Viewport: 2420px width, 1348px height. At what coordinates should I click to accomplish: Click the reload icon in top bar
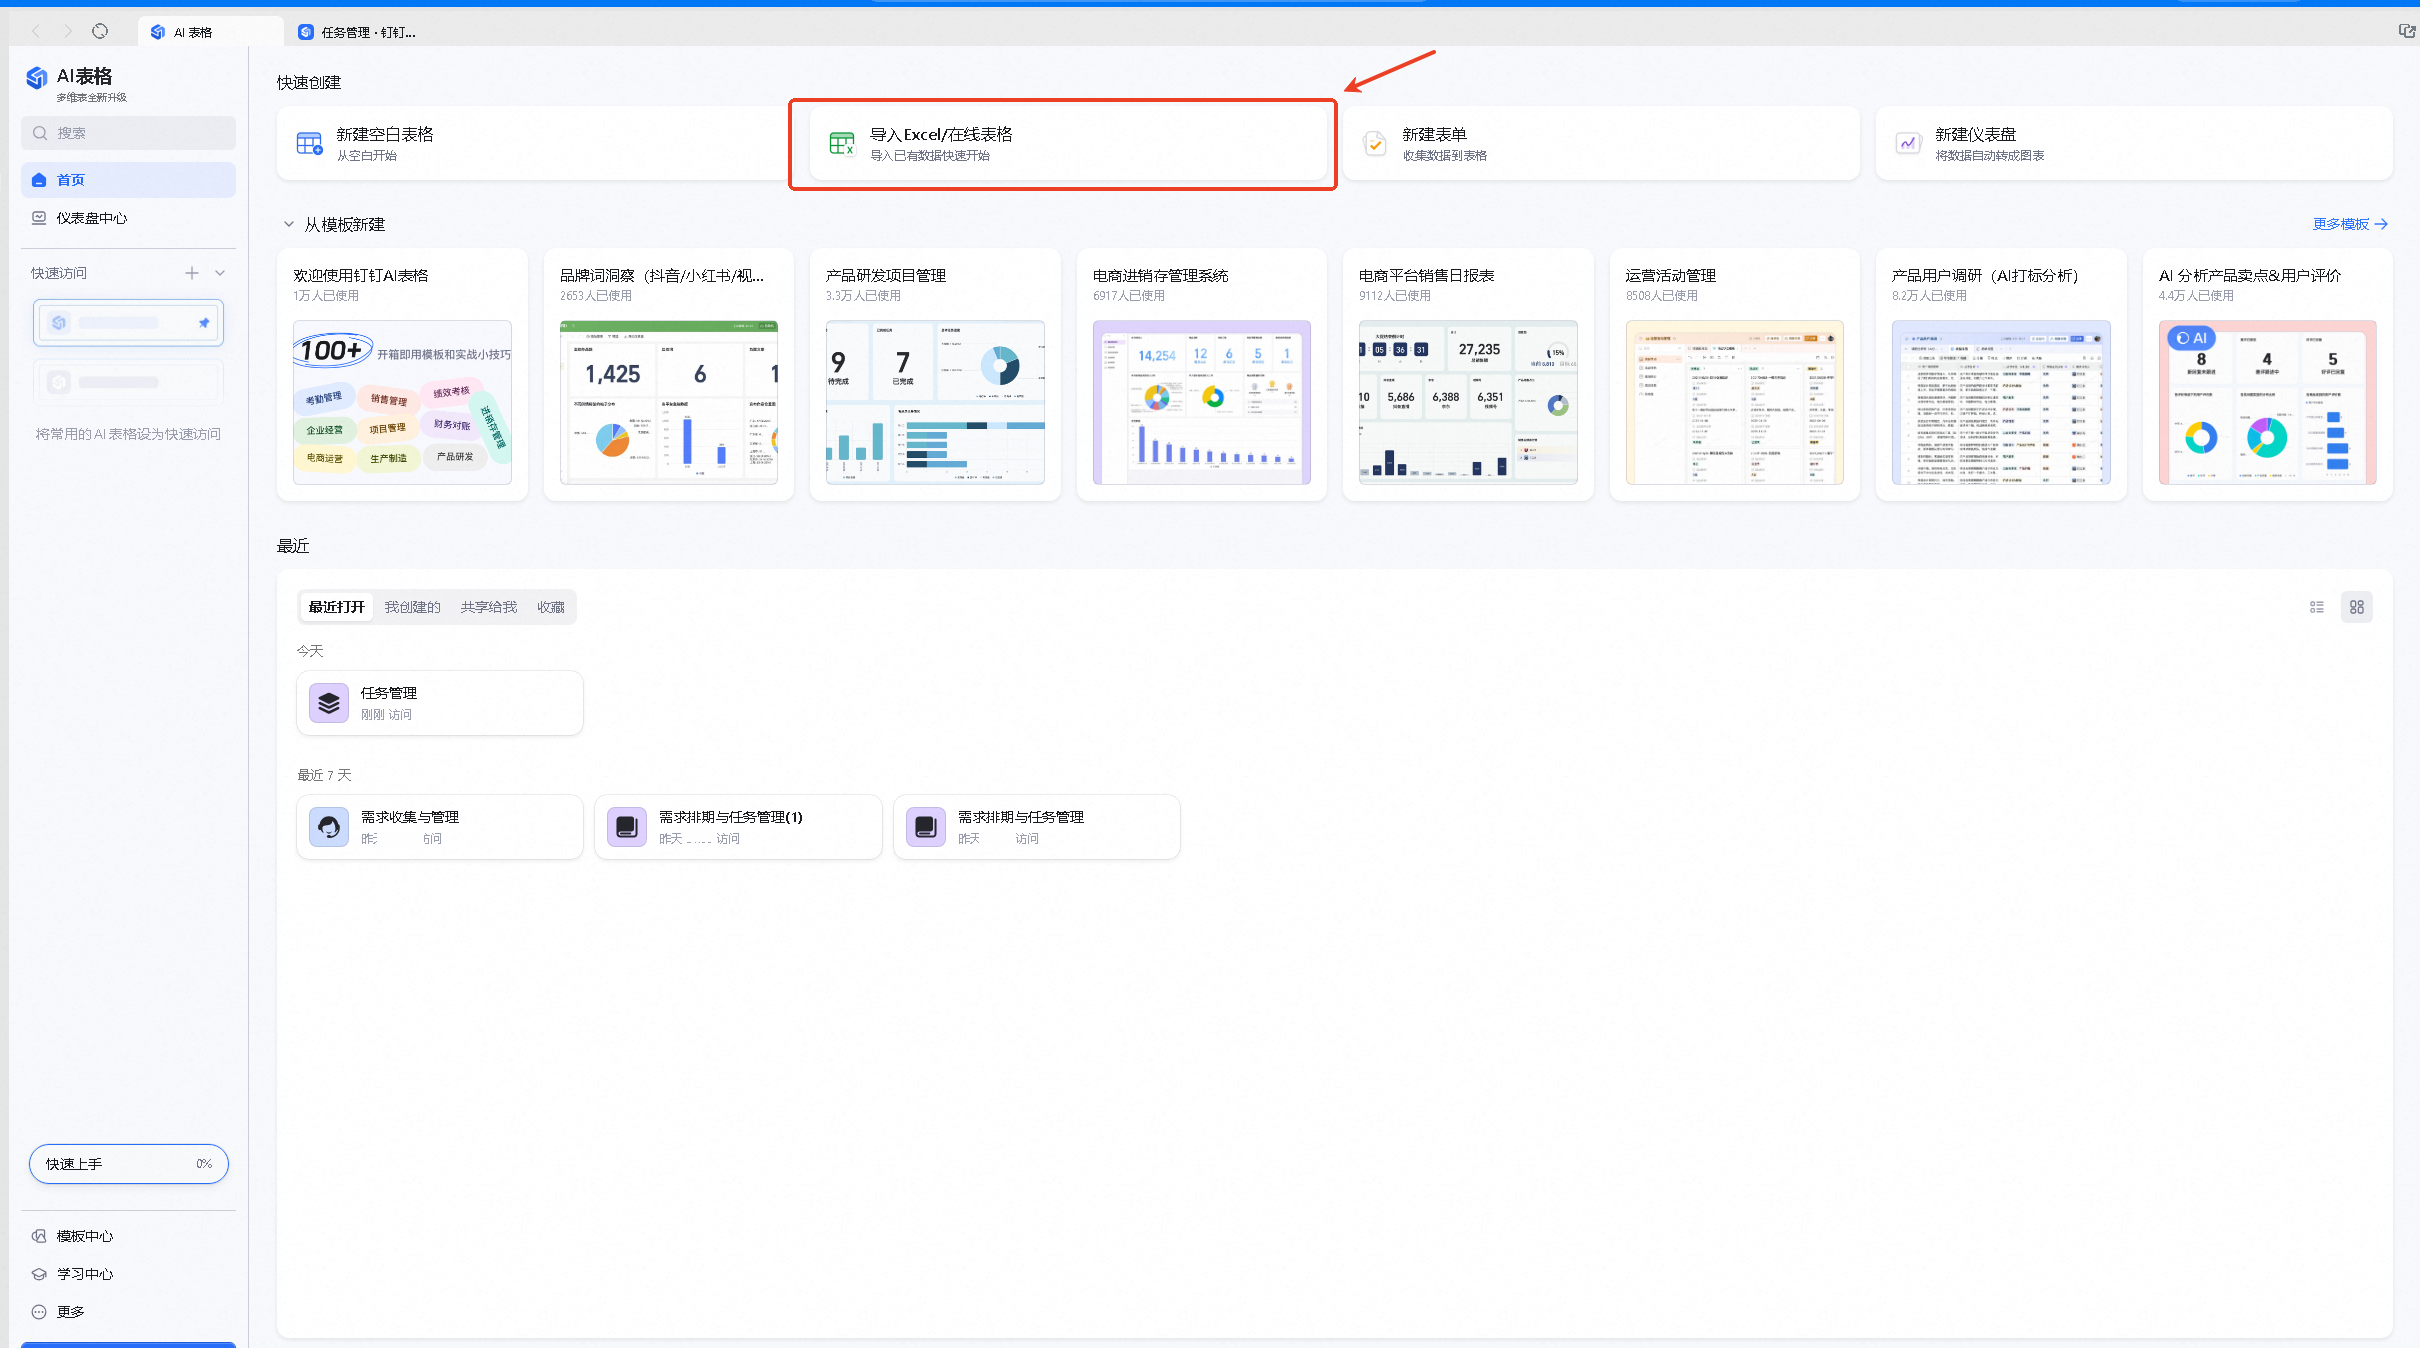tap(100, 32)
